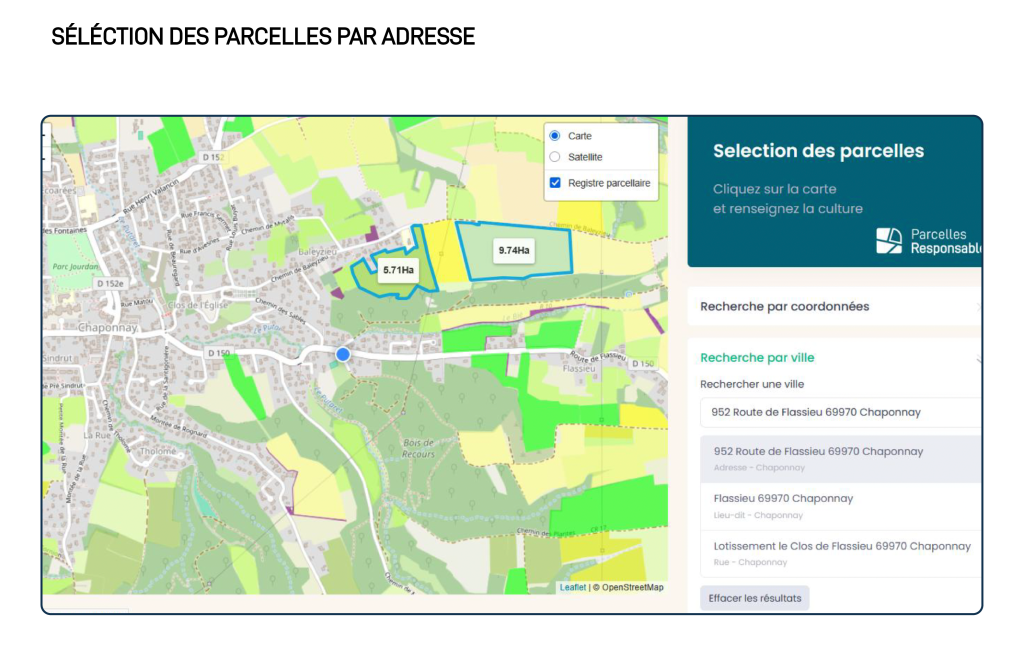The width and height of the screenshot is (1024, 649).
Task: Select the Carte map mode
Action: coord(556,135)
